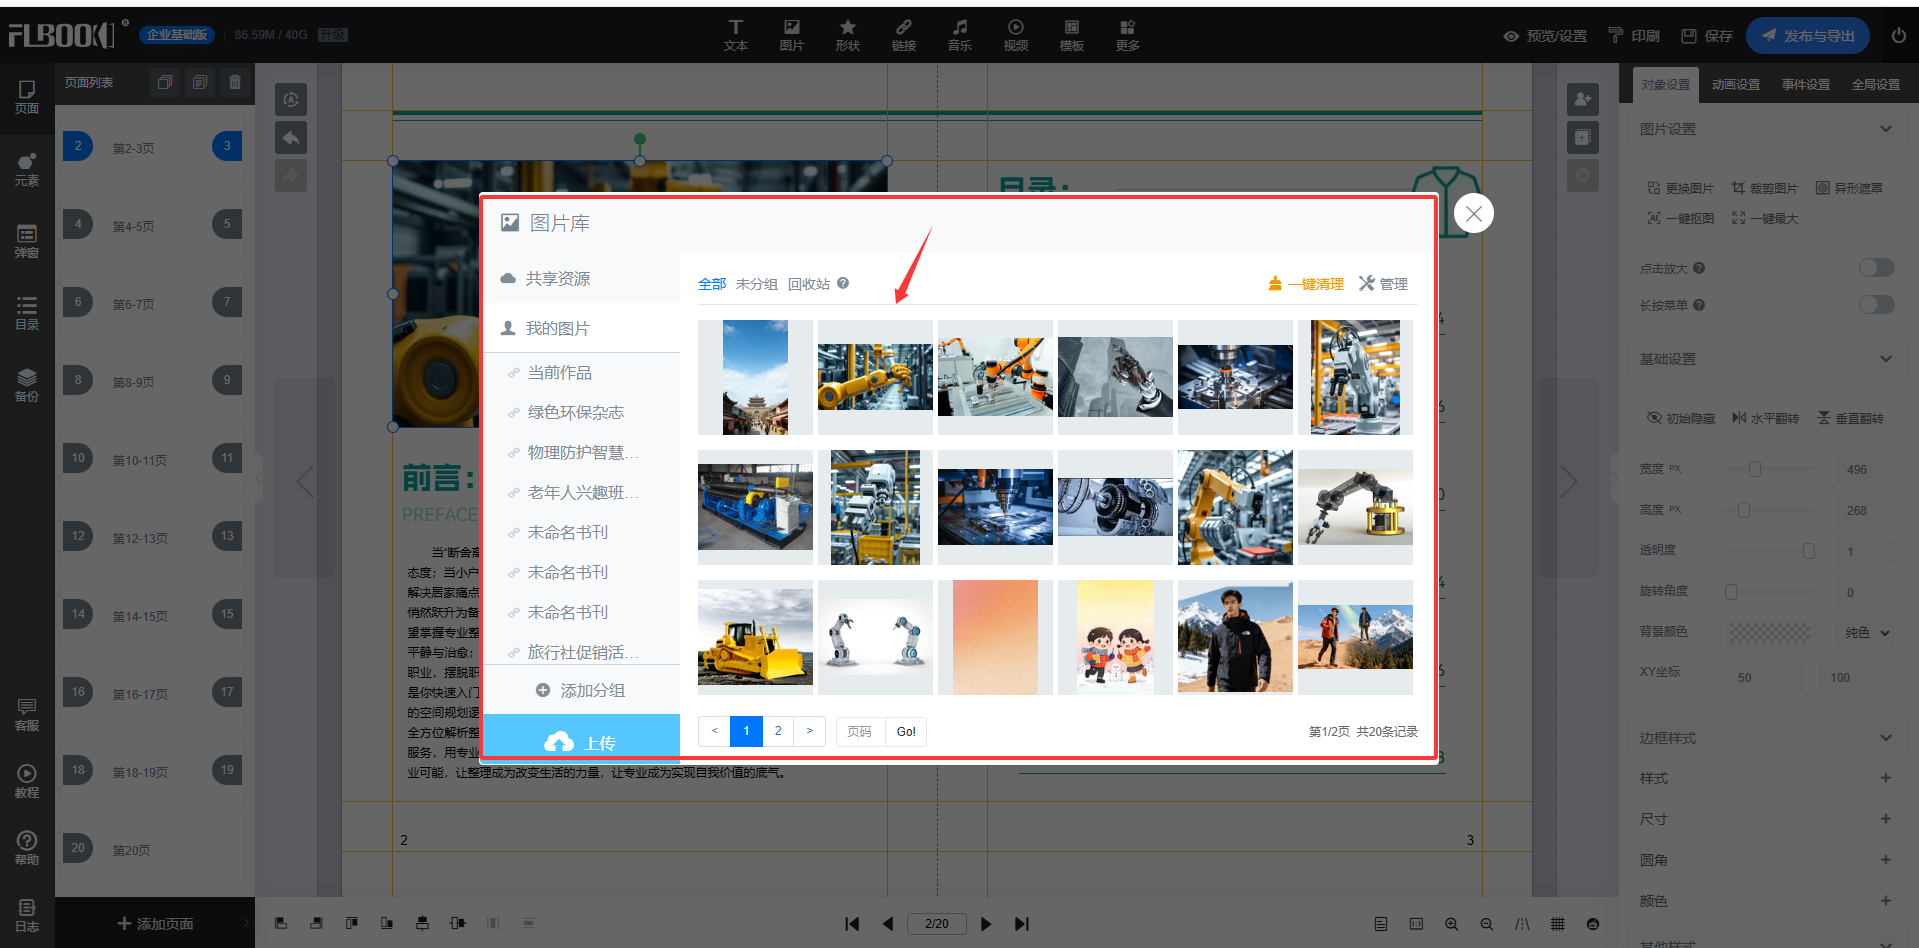
Task: Click the 上传 upload button
Action: click(581, 742)
